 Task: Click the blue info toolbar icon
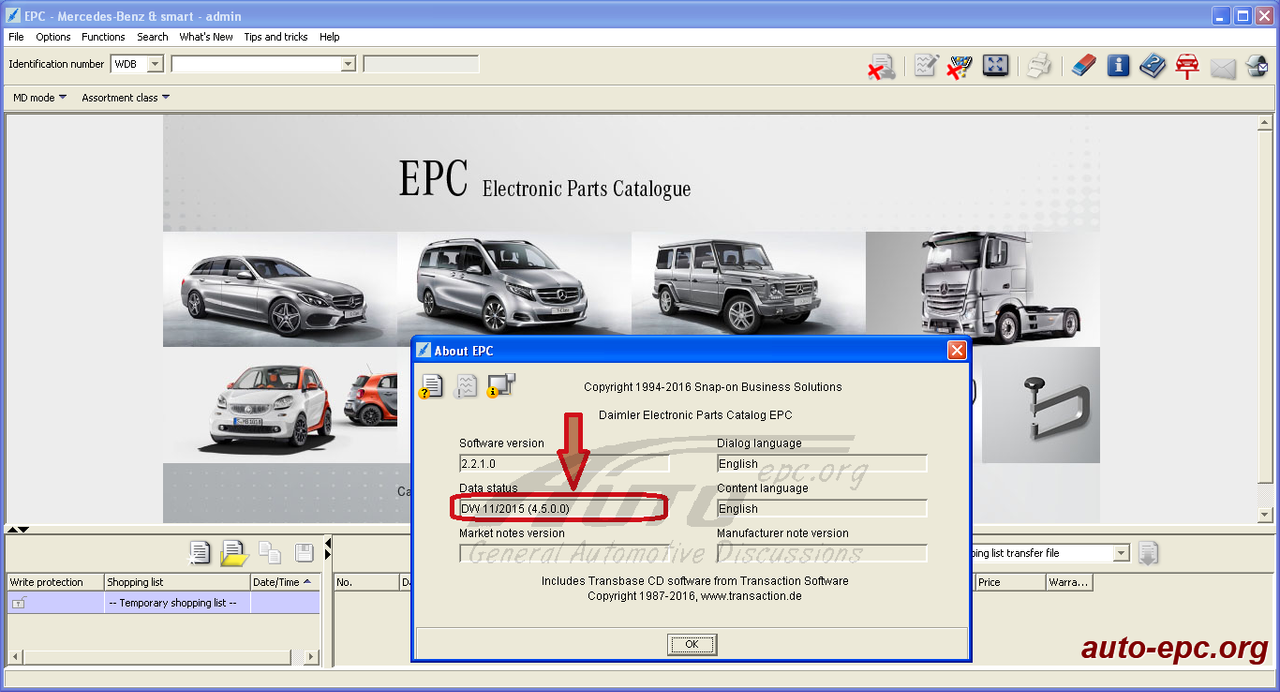tap(1118, 66)
